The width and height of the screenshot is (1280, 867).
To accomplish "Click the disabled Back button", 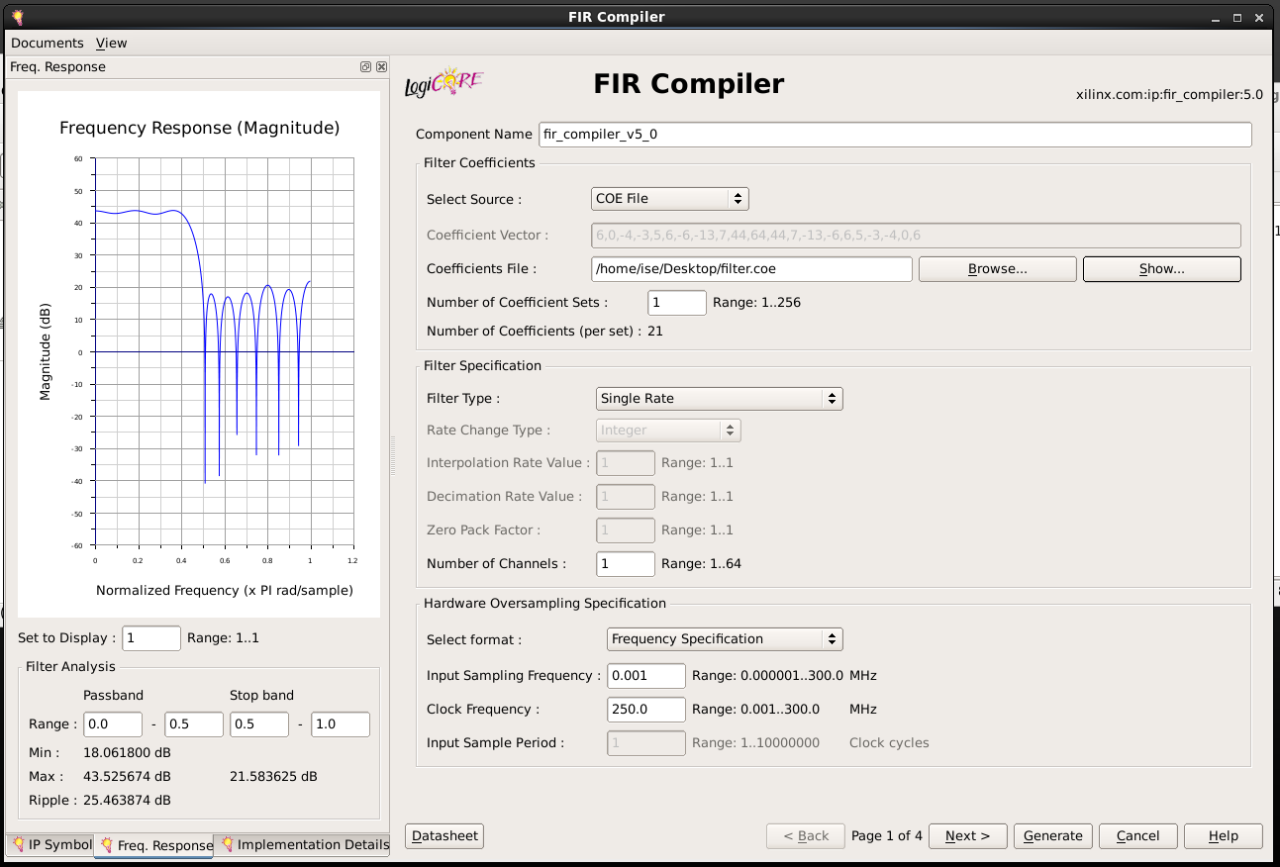I will click(805, 836).
